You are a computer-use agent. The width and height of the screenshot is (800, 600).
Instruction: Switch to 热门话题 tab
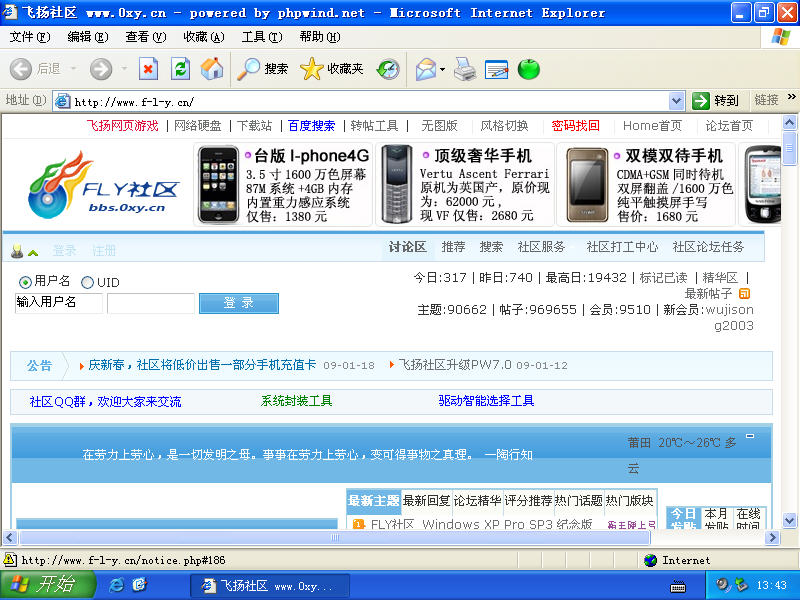(579, 501)
